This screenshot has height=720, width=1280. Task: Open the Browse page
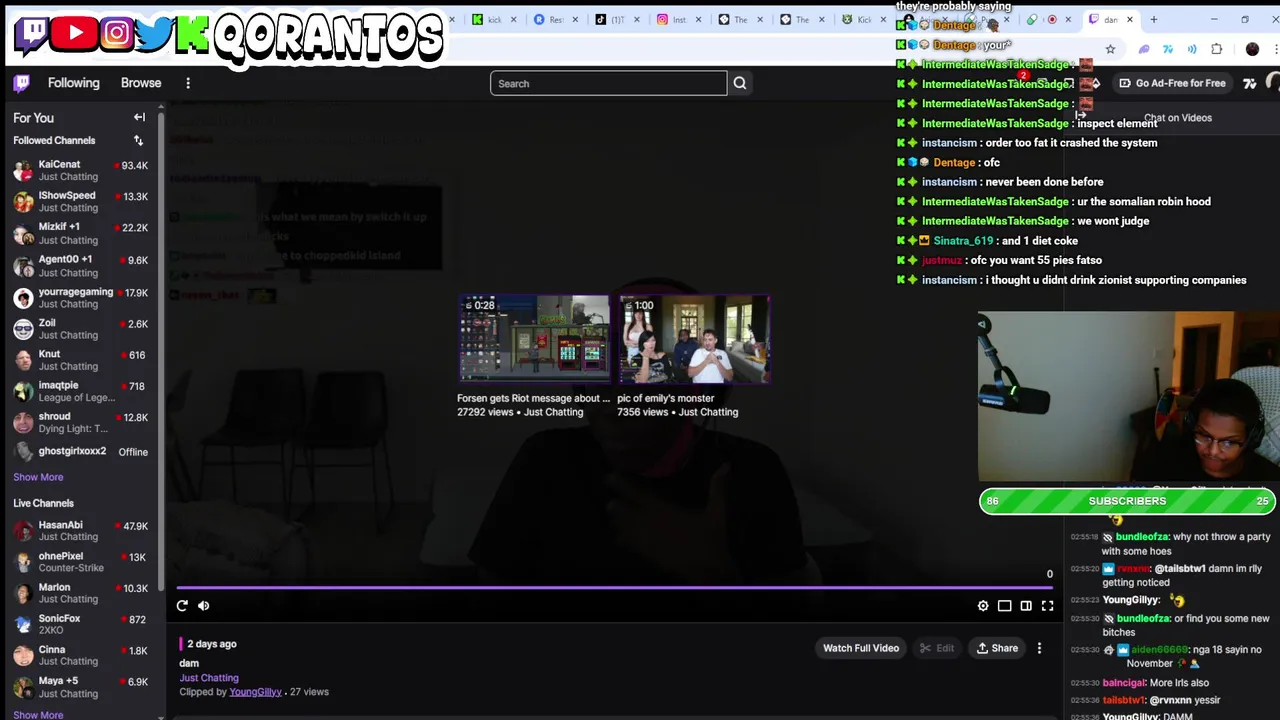tap(141, 83)
